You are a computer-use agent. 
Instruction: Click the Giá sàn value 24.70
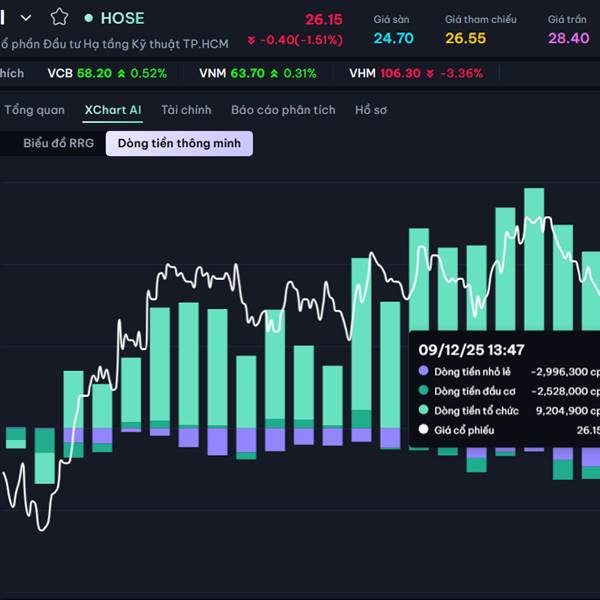[x=393, y=38]
